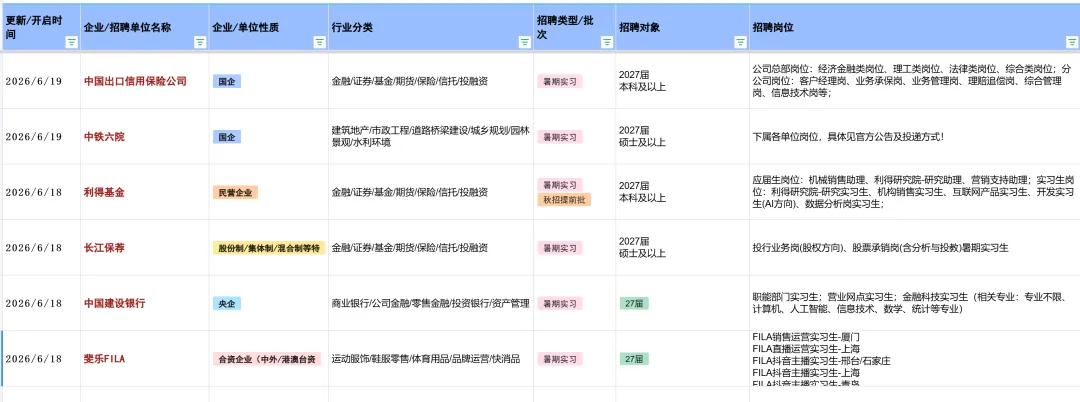Click the 民营企业 orange tag
Screen dimensions: 1080x402
(235, 193)
